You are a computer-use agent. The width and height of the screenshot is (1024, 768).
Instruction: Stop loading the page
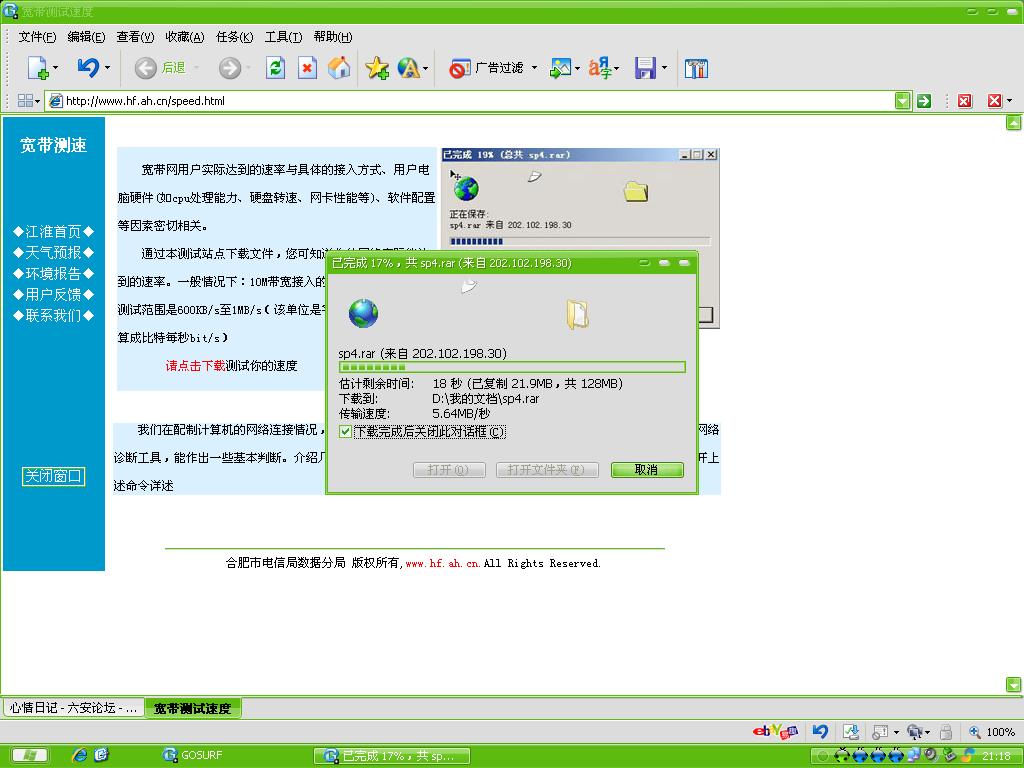coord(306,68)
